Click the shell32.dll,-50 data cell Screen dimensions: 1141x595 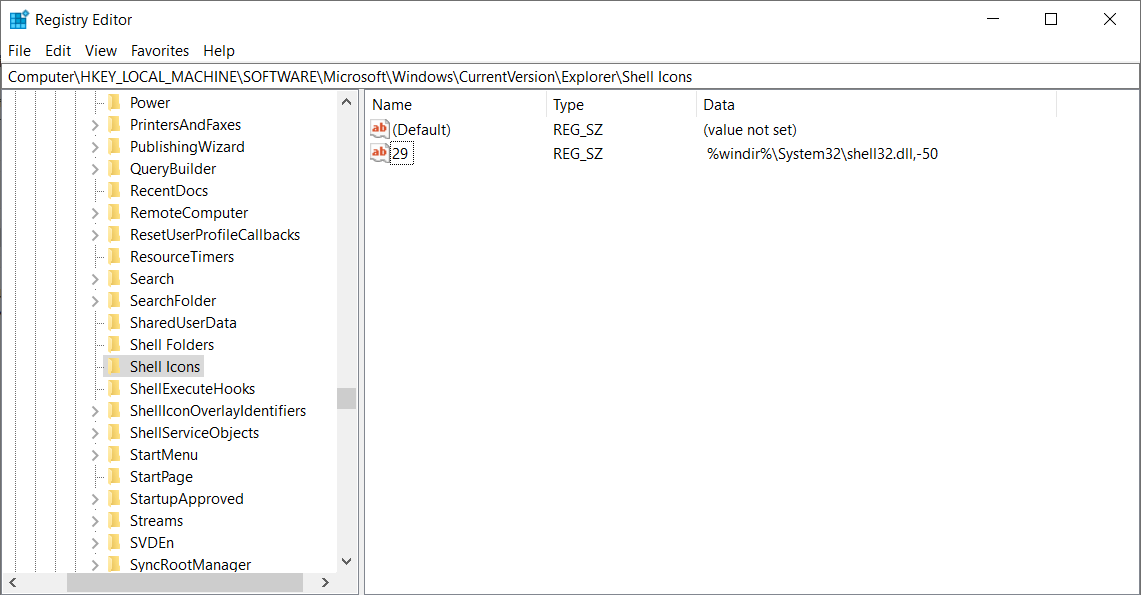[822, 153]
